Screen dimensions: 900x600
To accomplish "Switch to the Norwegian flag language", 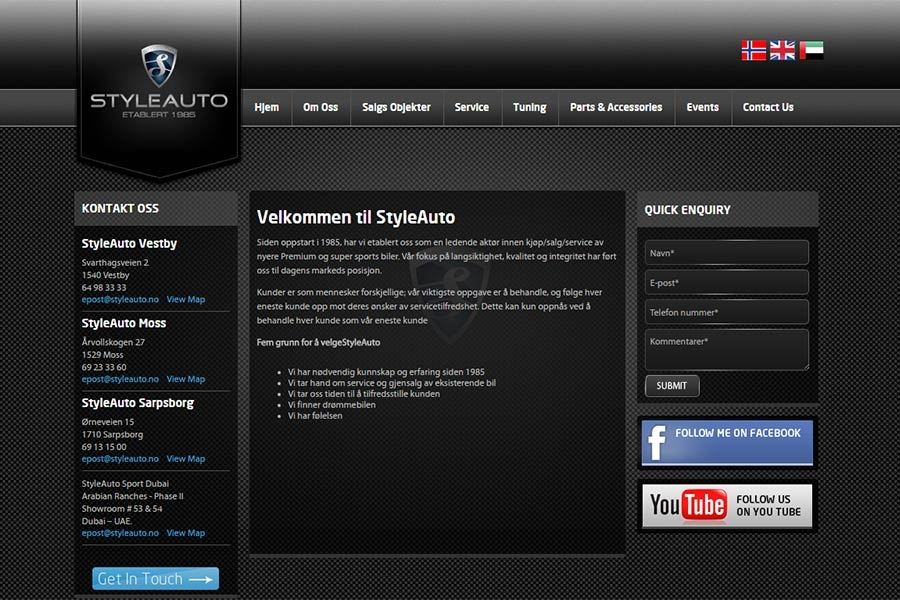I will coord(754,51).
